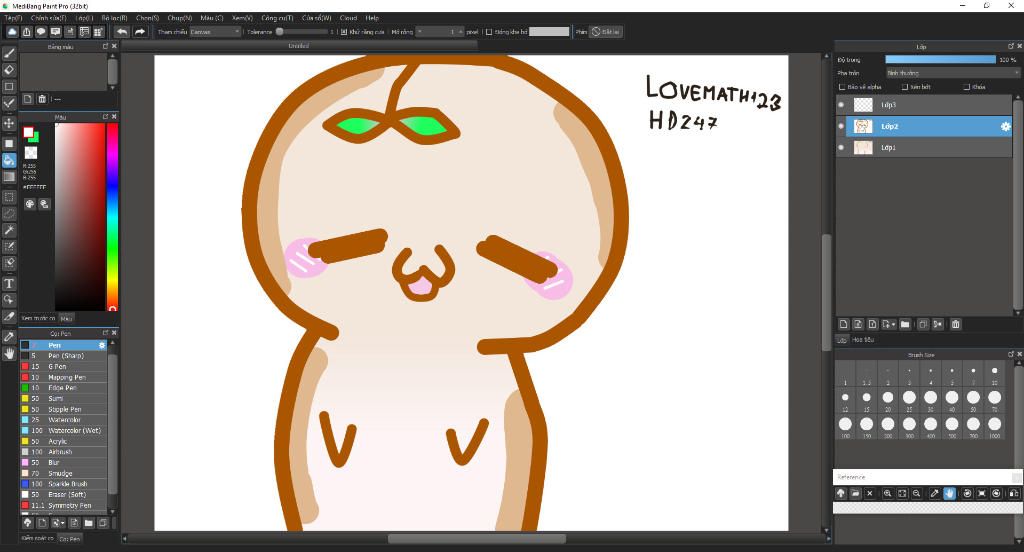Select the Dot/Shape fill tool
The height and width of the screenshot is (552, 1024).
9,143
